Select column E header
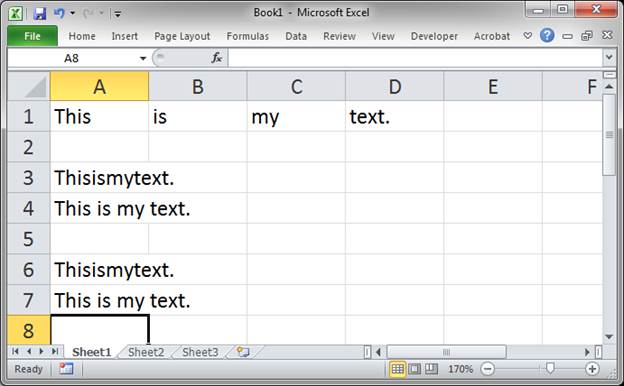 [x=493, y=86]
